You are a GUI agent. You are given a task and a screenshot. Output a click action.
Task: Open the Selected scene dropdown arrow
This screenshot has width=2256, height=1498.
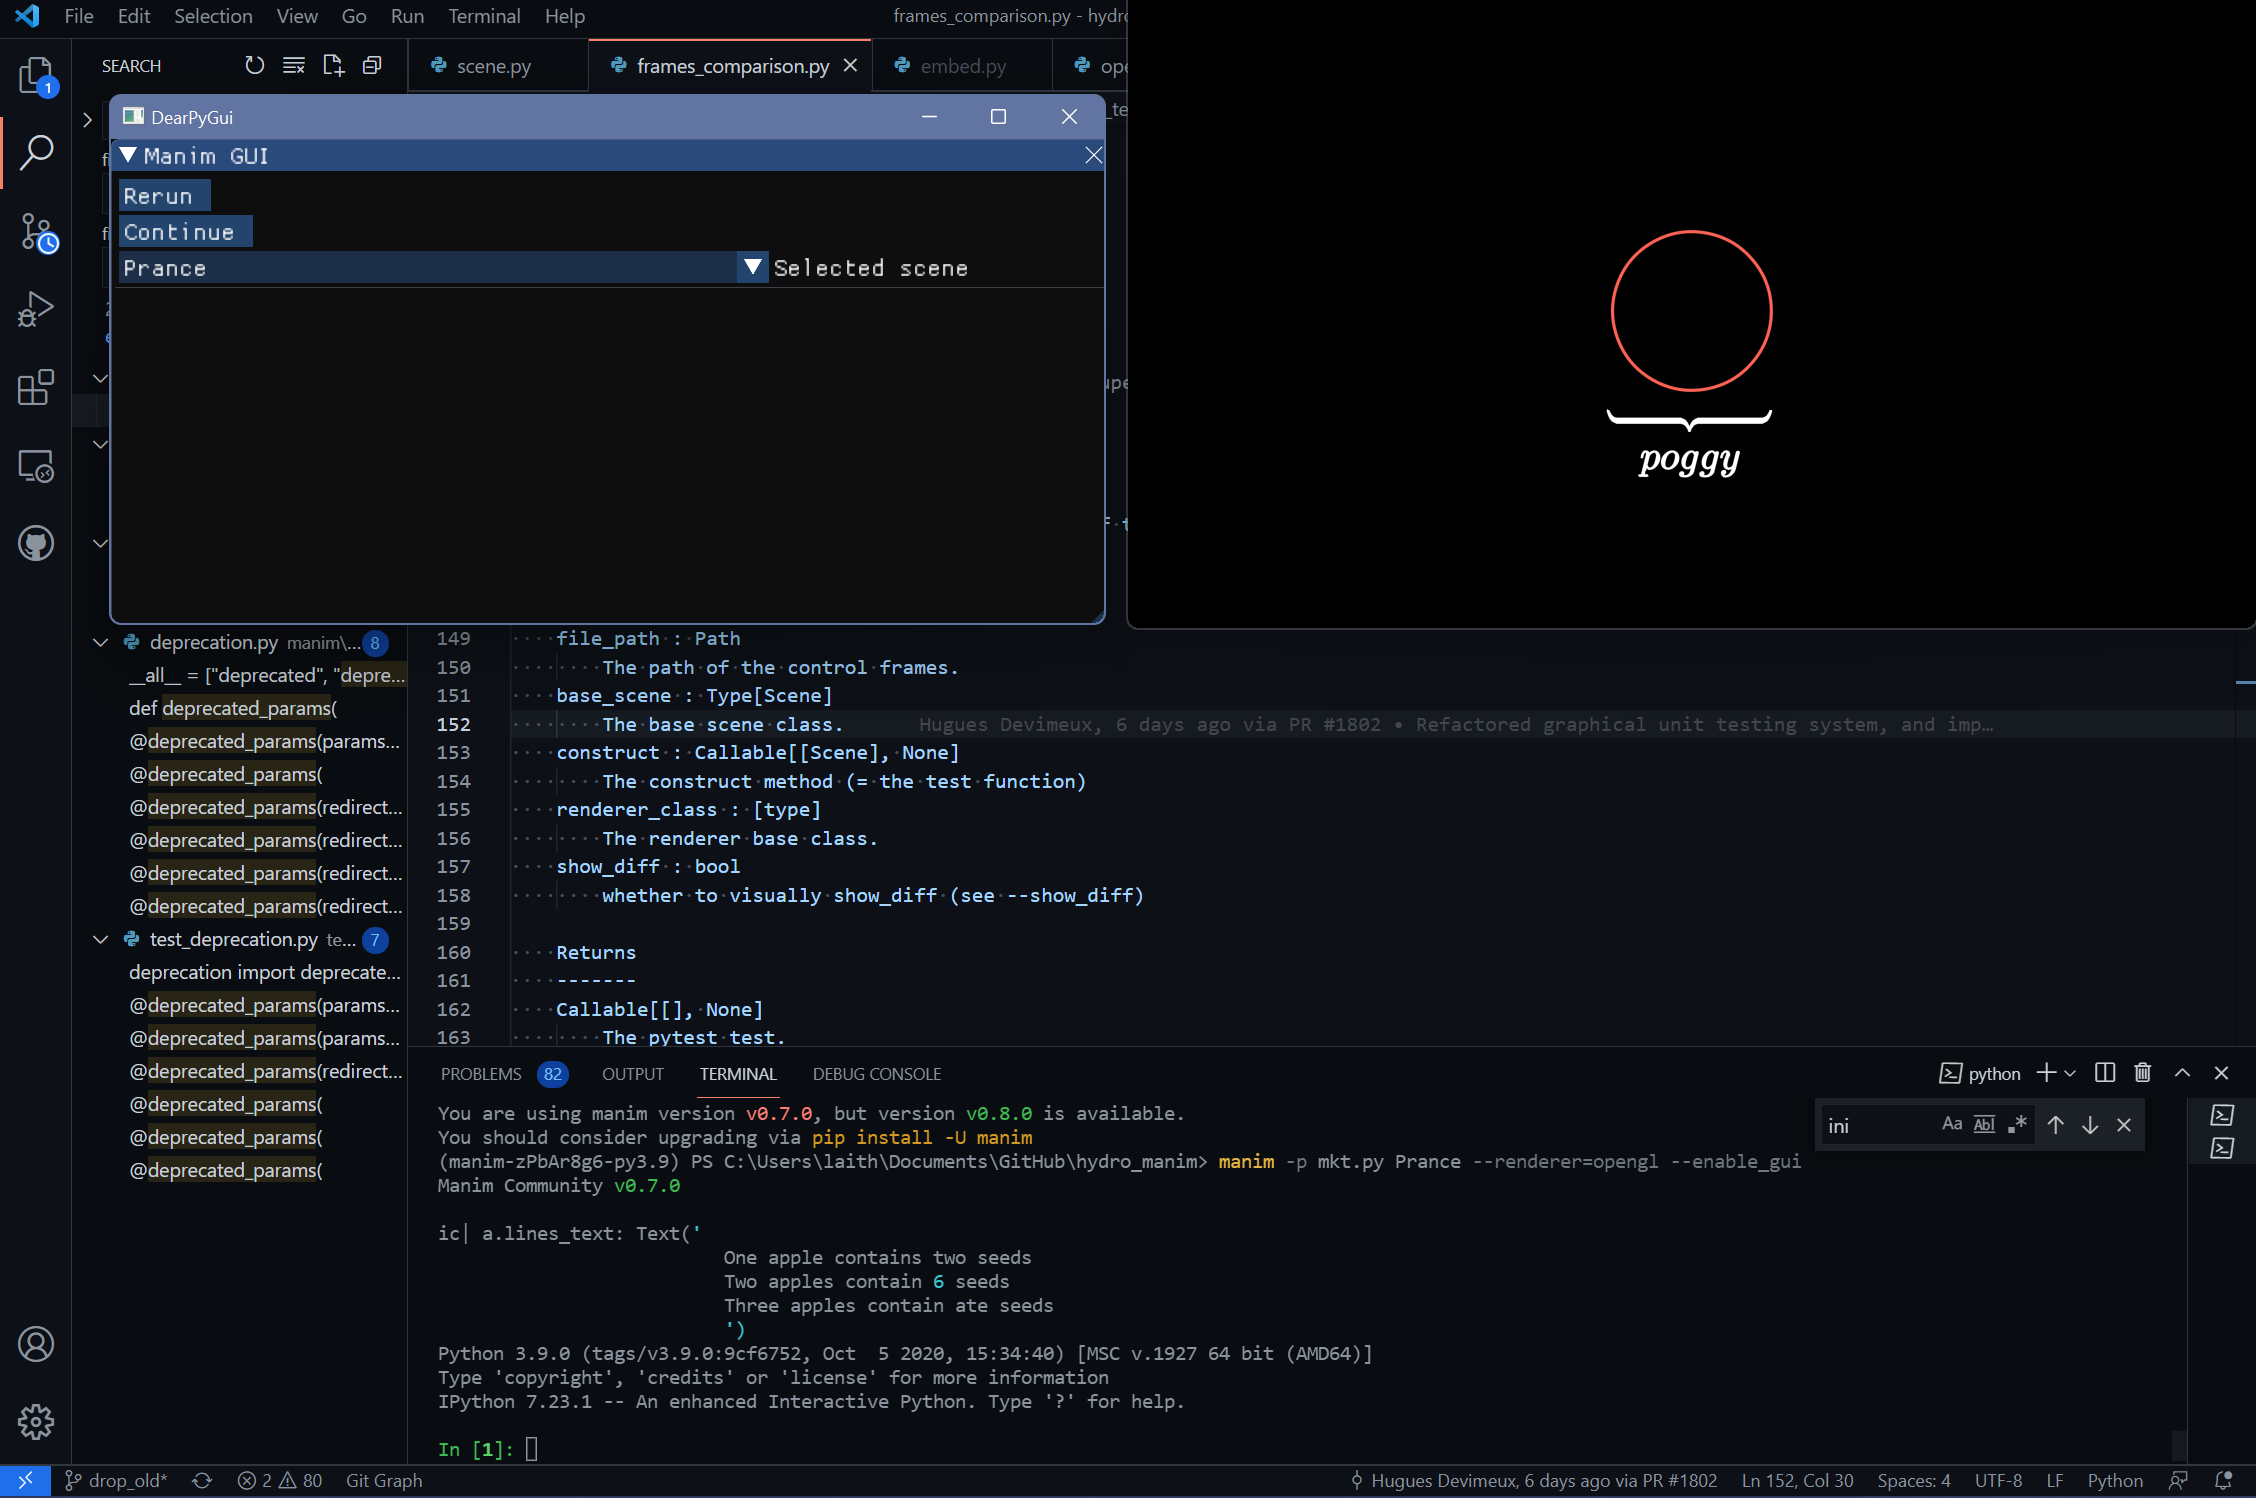752,267
